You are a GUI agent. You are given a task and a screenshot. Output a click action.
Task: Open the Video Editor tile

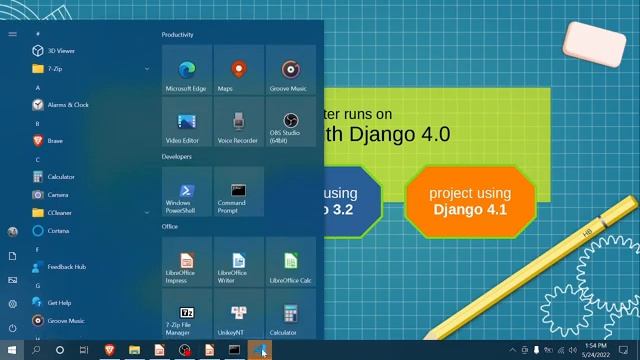(187, 122)
